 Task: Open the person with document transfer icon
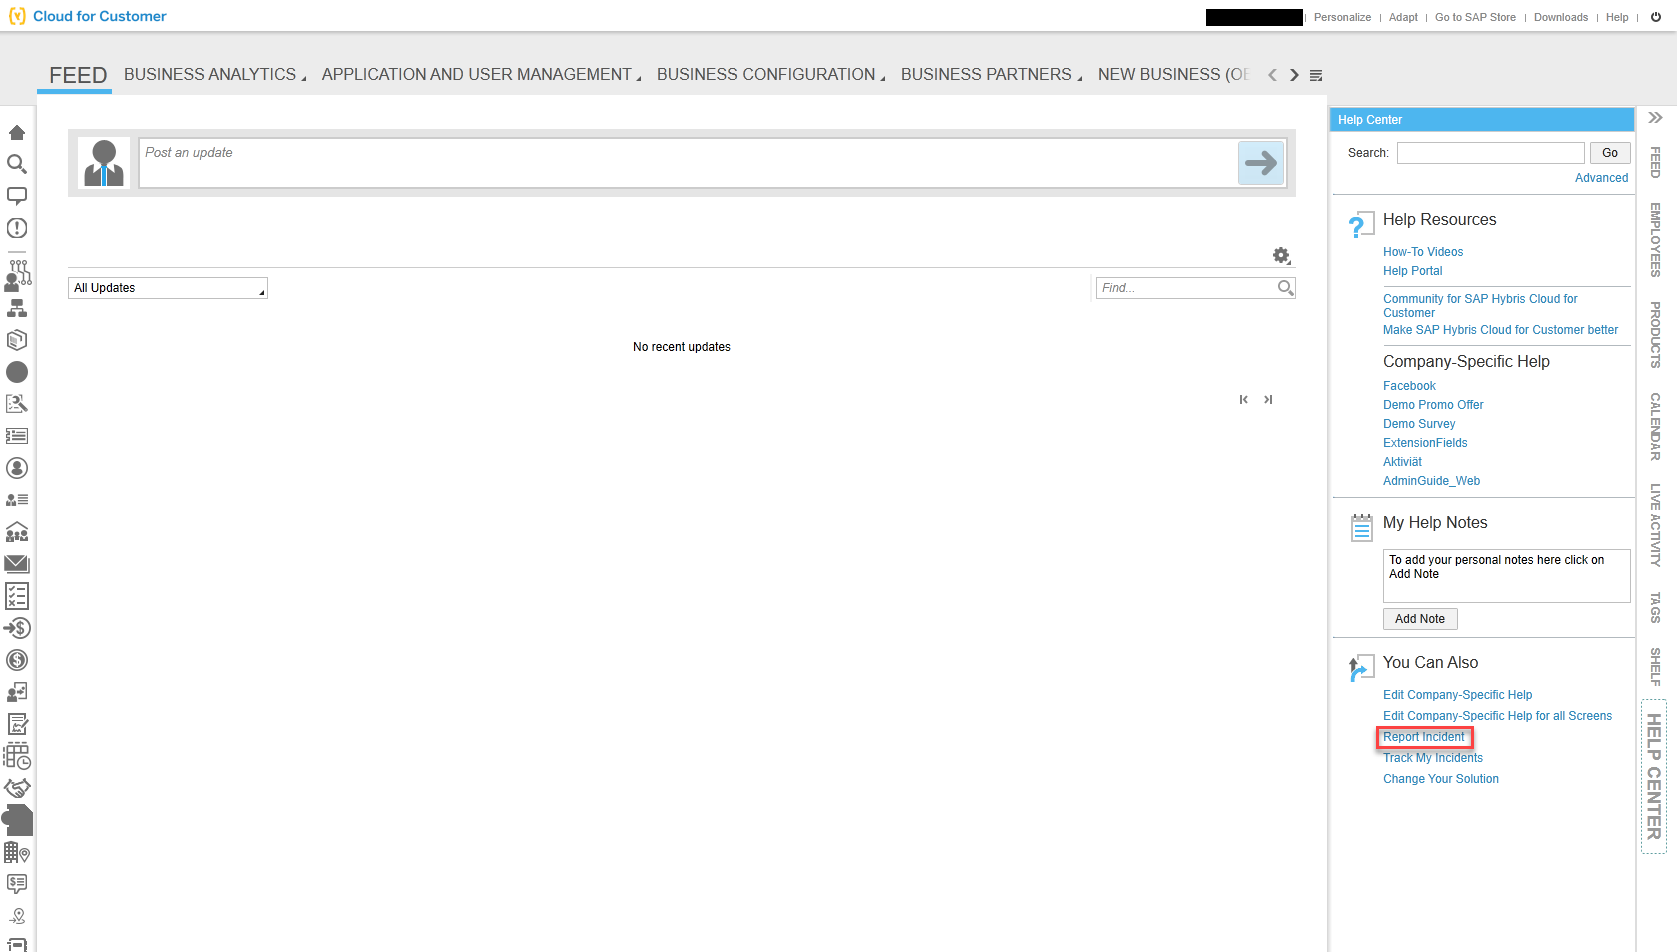click(x=17, y=692)
